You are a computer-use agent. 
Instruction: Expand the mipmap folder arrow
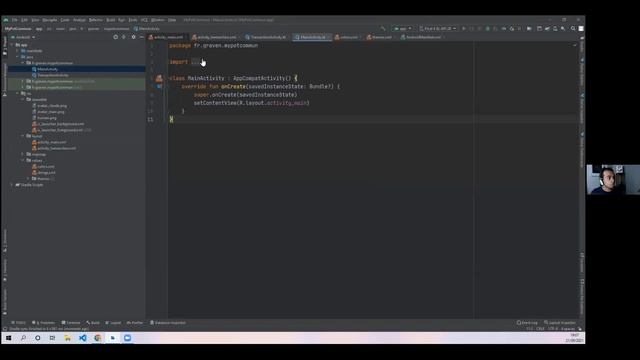click(x=22, y=154)
